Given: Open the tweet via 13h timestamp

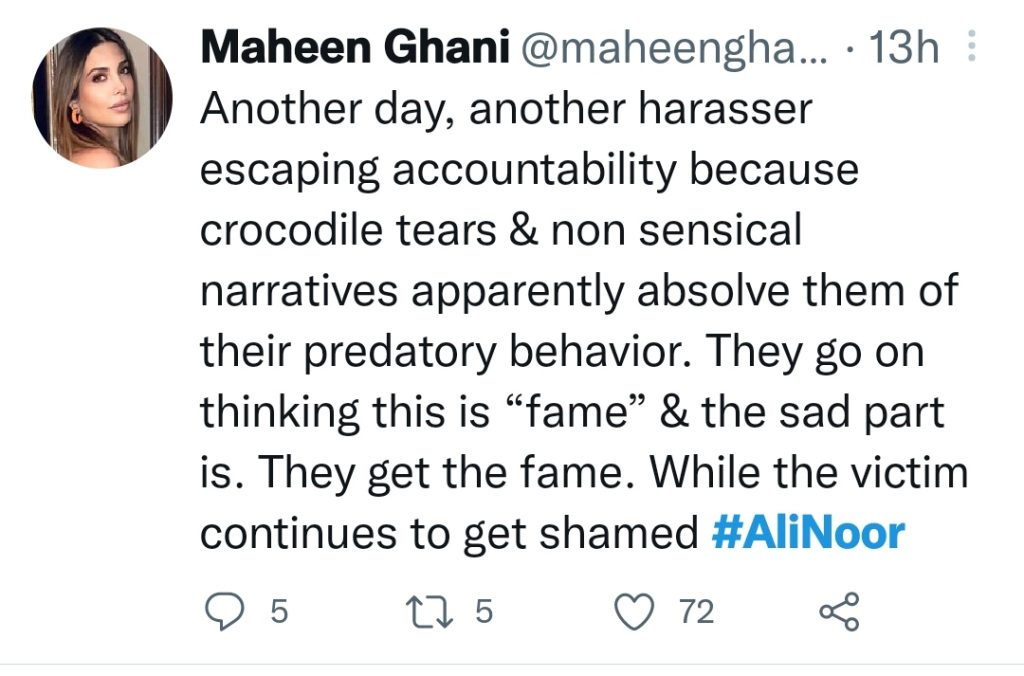Looking at the screenshot, I should click(903, 48).
